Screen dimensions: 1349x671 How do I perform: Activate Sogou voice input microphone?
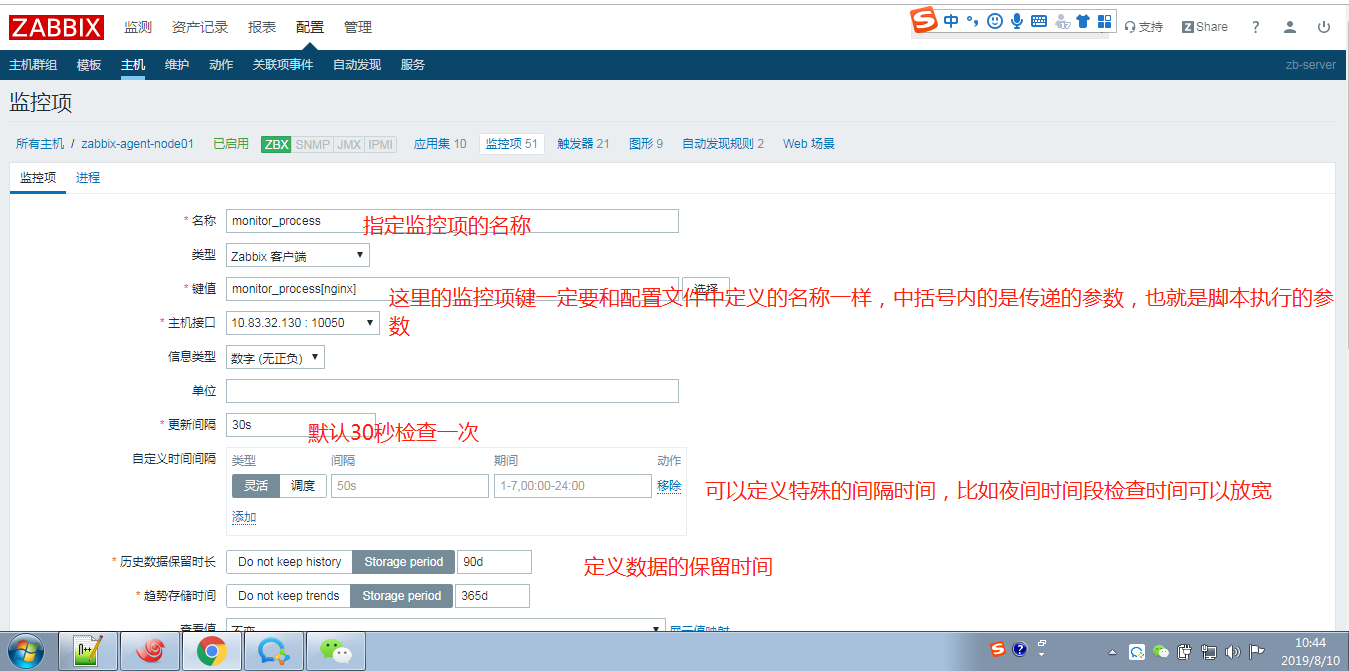tap(1017, 21)
